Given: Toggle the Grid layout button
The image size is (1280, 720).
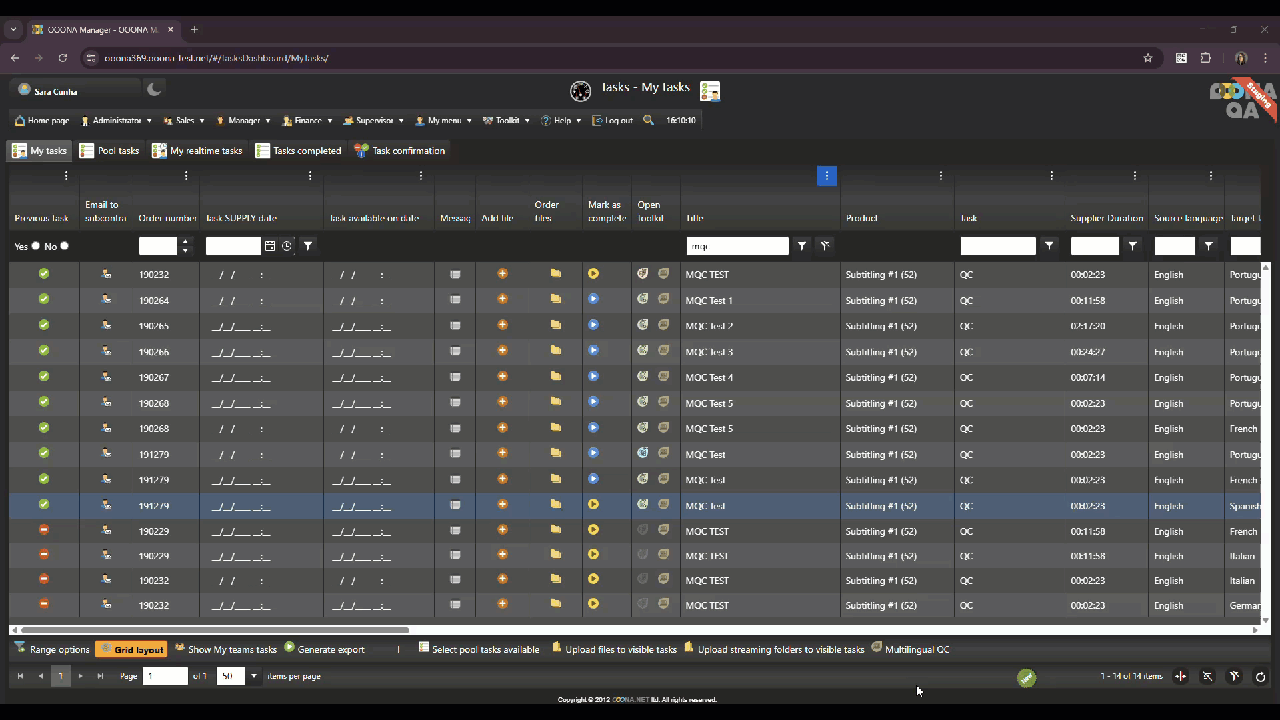Looking at the screenshot, I should [131, 650].
